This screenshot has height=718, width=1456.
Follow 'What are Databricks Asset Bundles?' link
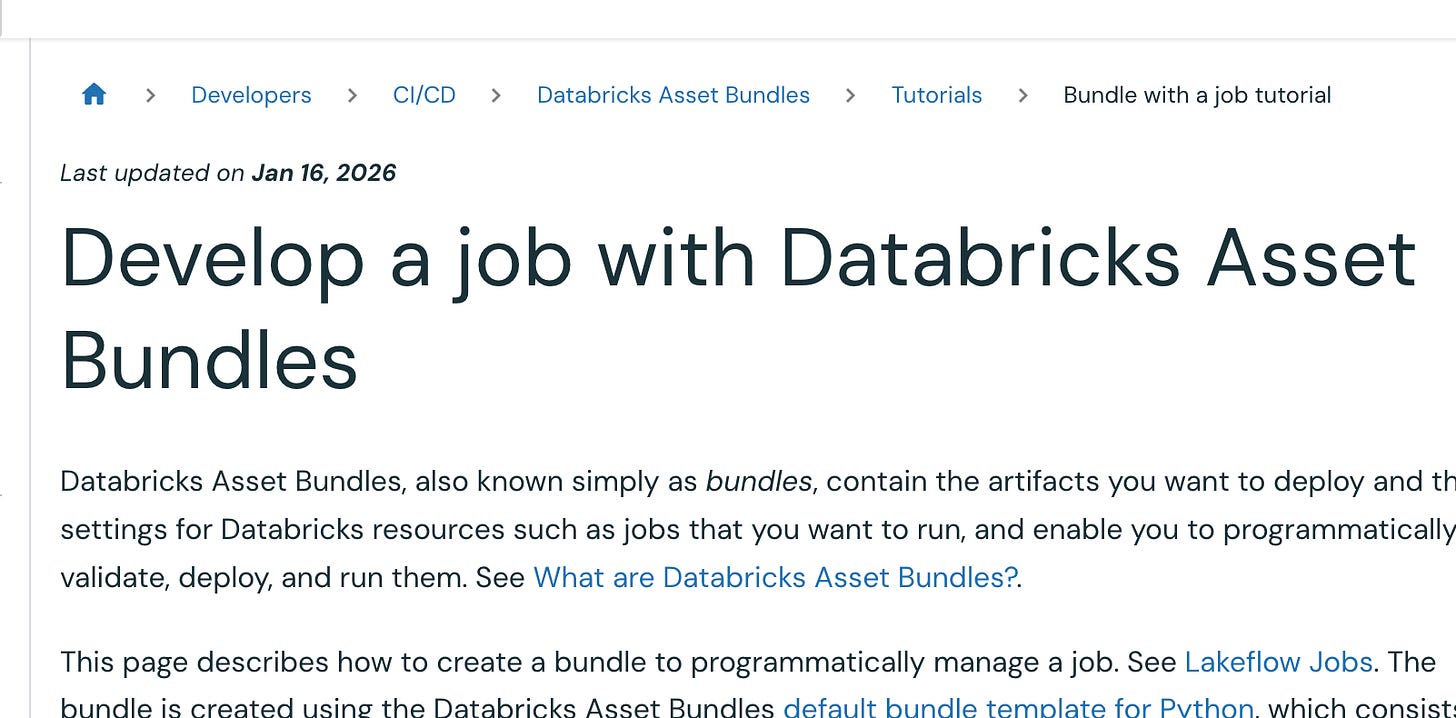(x=775, y=577)
